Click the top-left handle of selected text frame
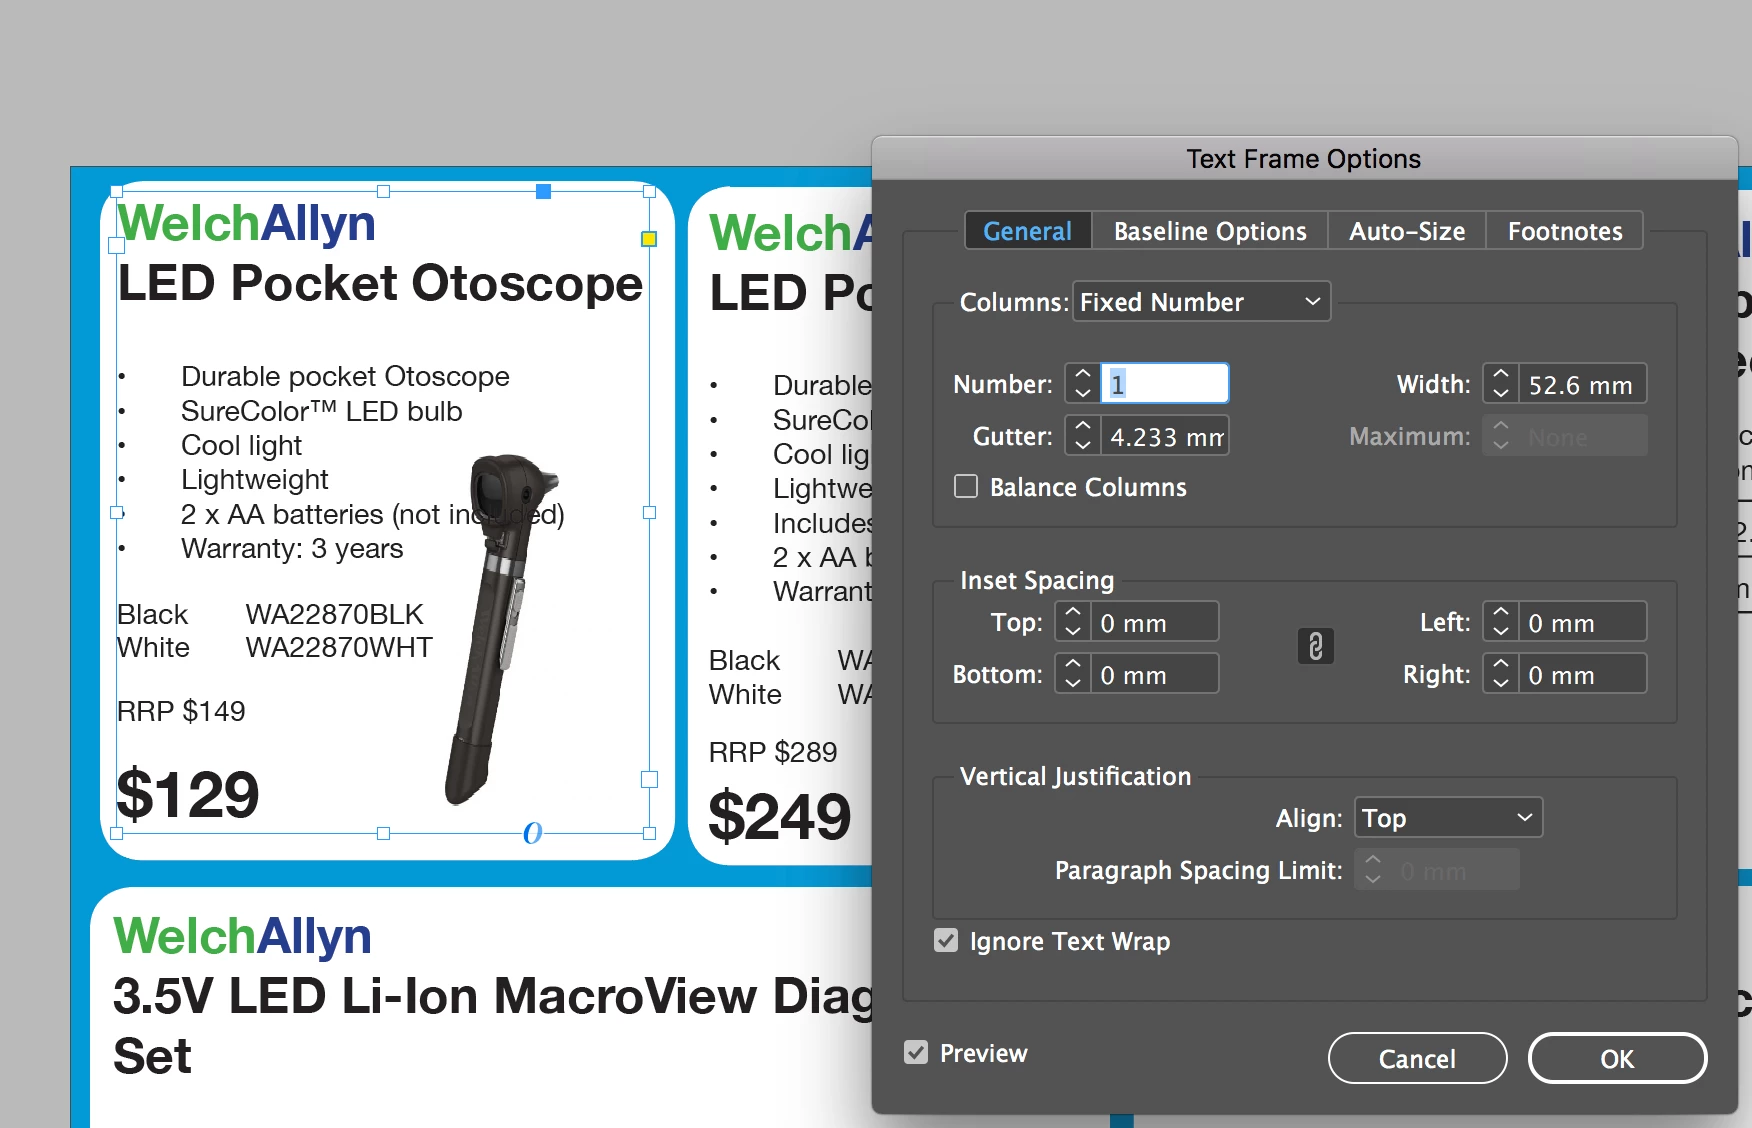Image resolution: width=1752 pixels, height=1128 pixels. [x=117, y=191]
